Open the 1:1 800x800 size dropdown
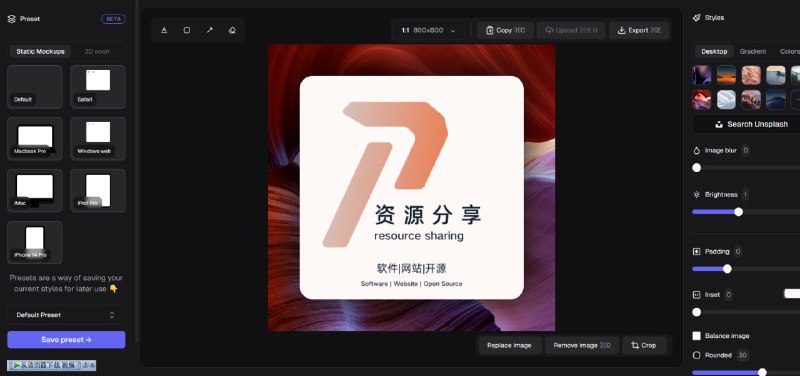800x376 pixels. point(428,30)
